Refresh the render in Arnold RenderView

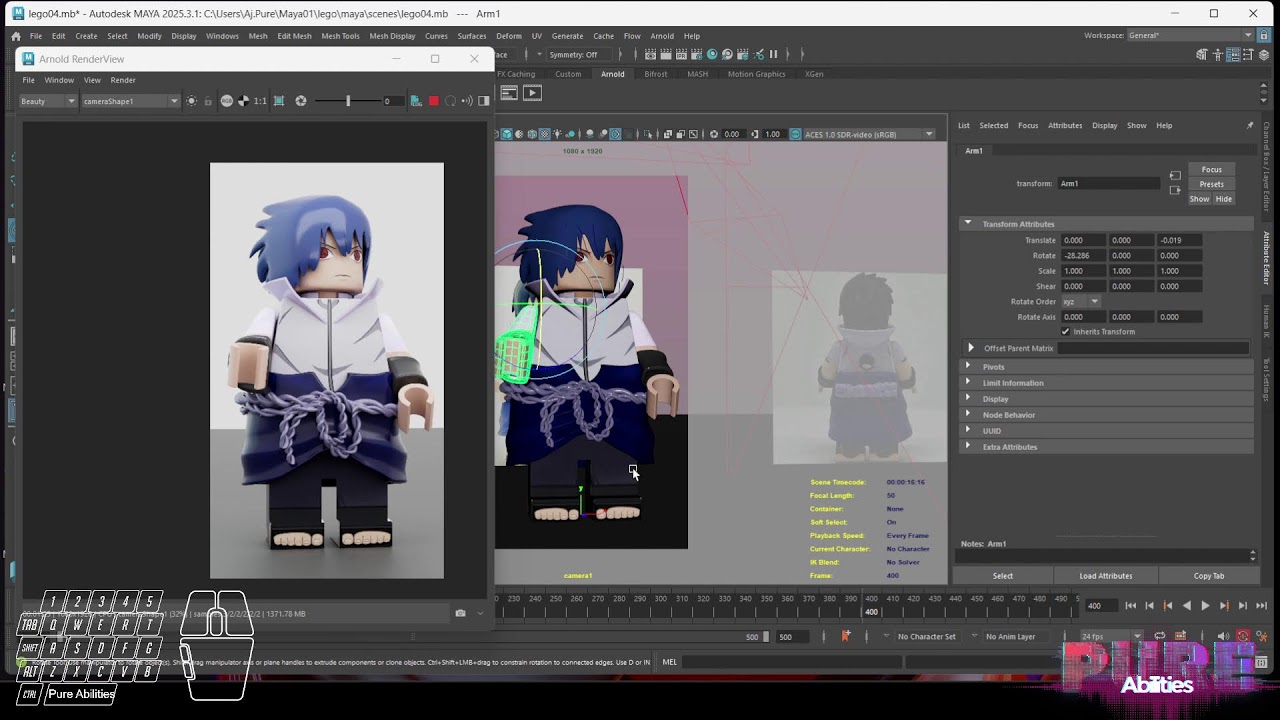click(x=450, y=101)
